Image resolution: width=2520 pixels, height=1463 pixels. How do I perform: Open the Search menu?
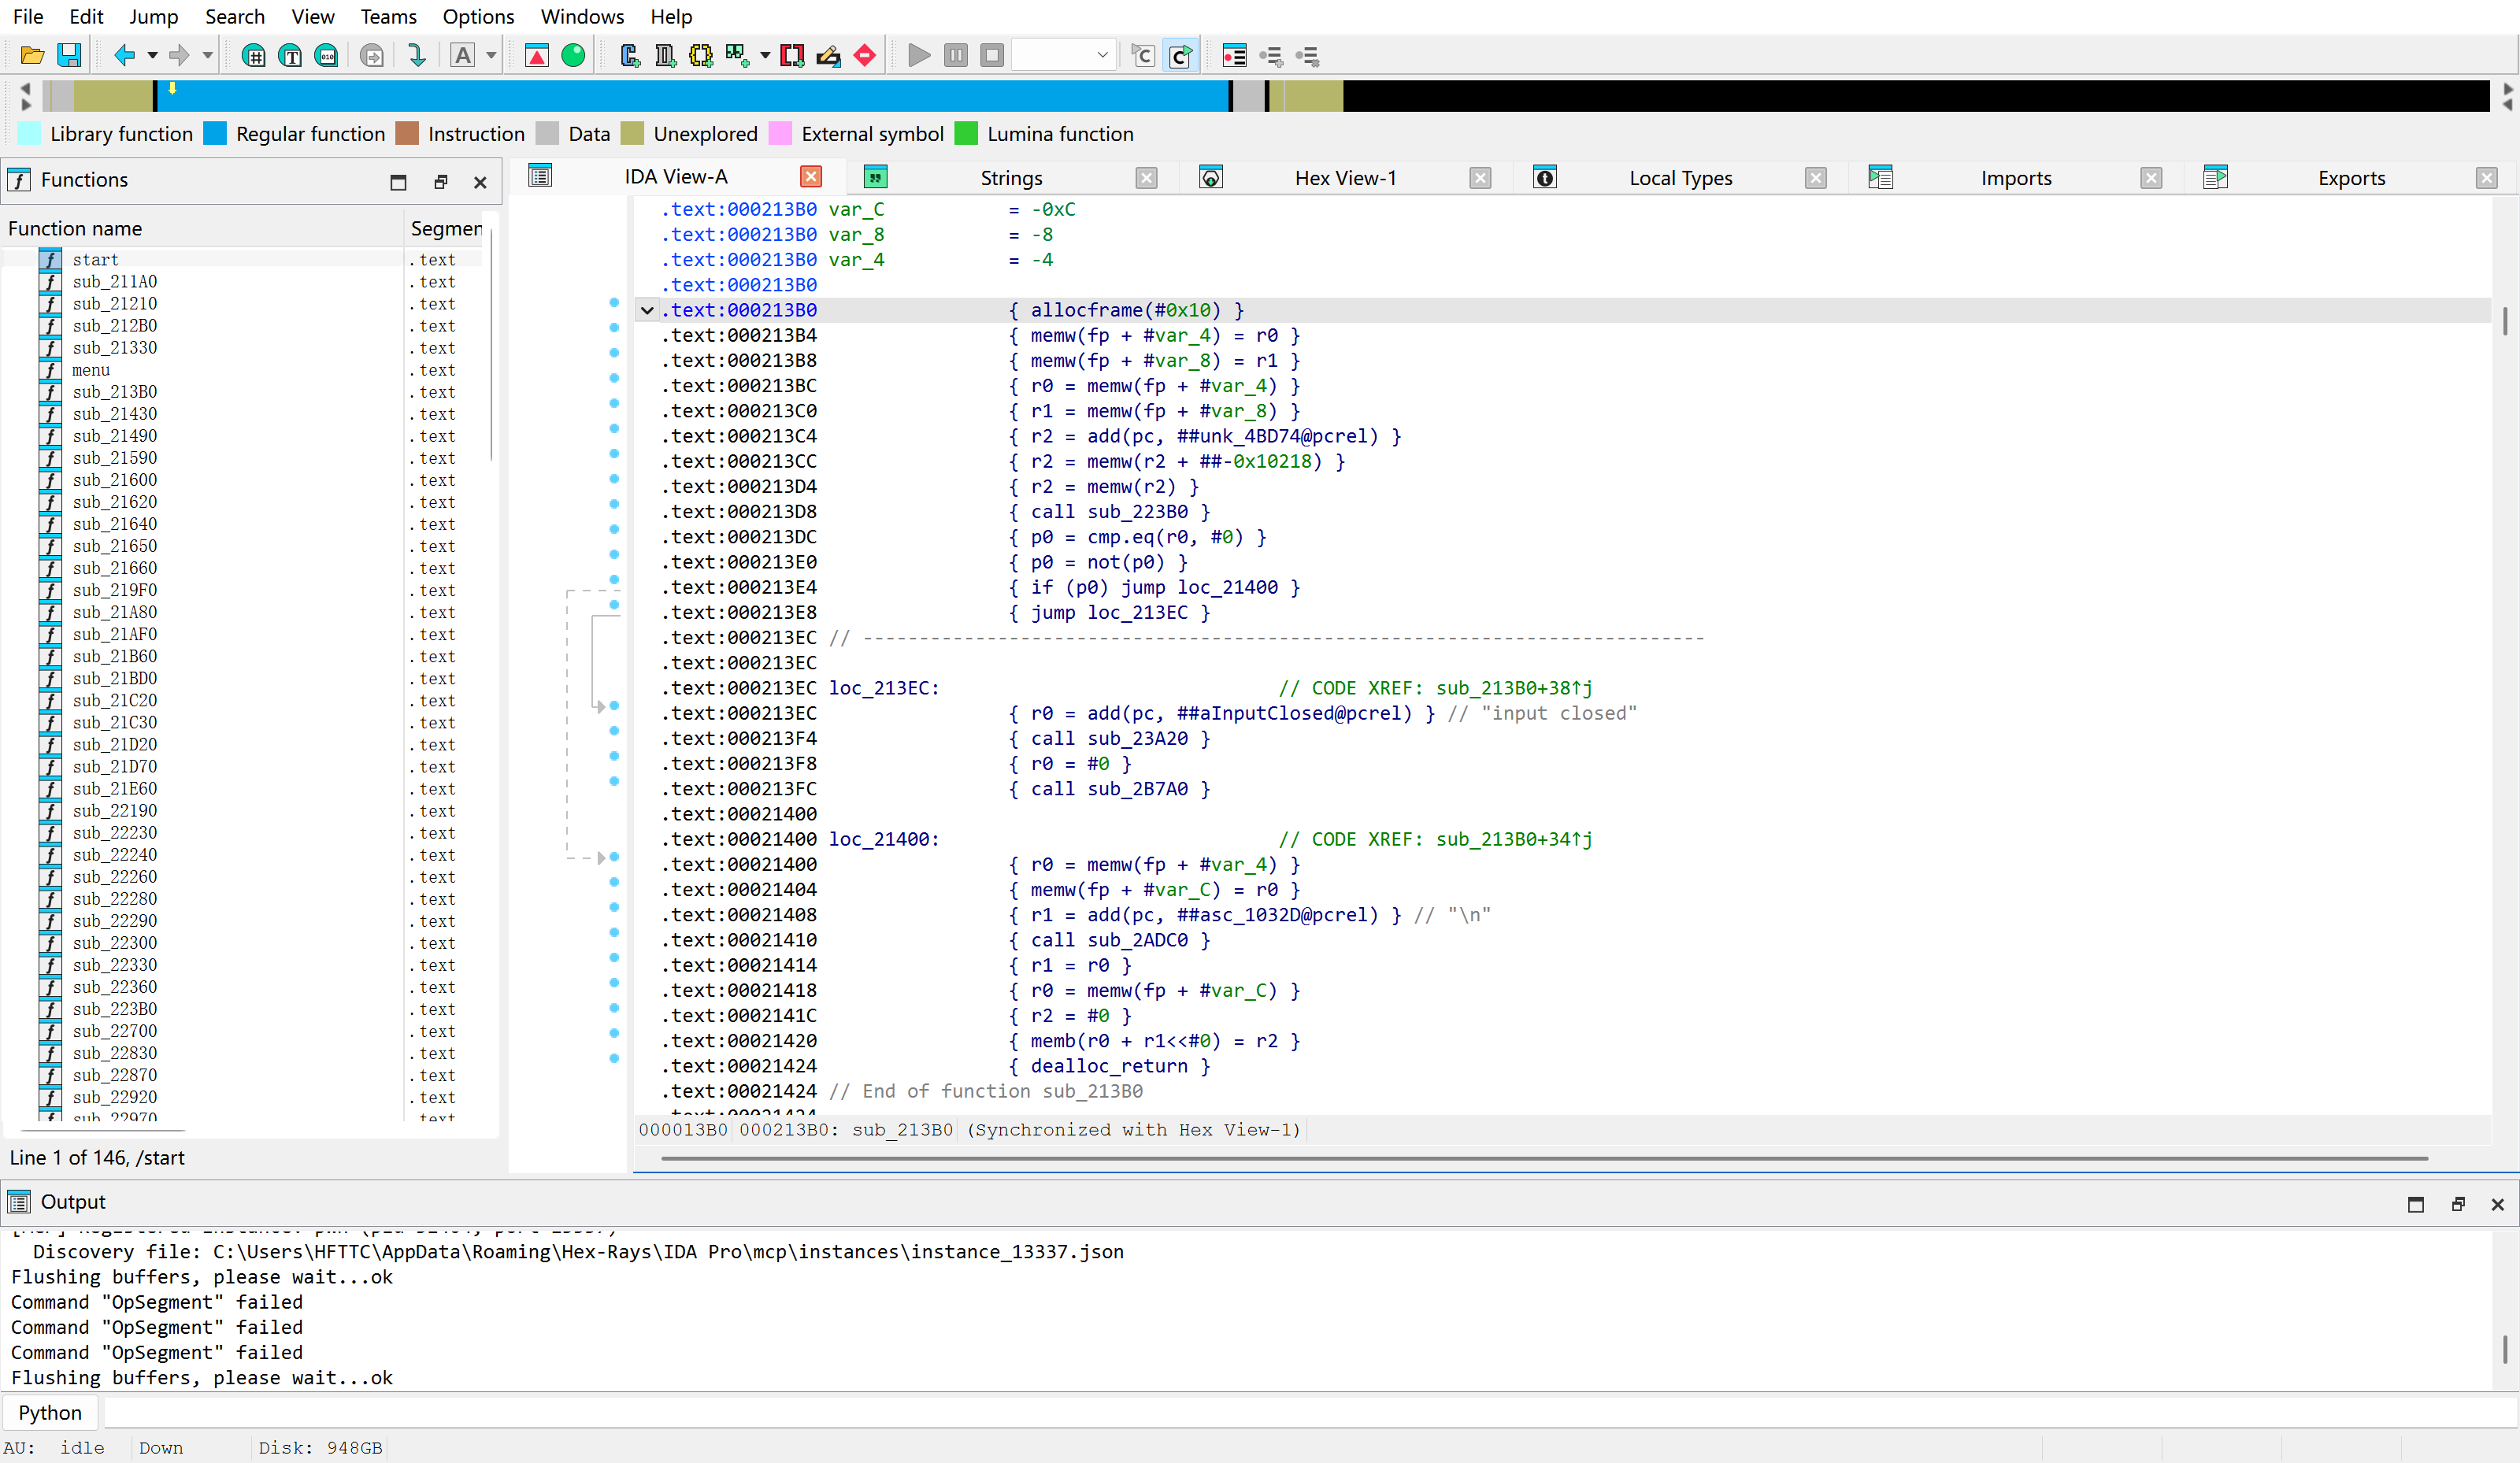pyautogui.click(x=235, y=17)
